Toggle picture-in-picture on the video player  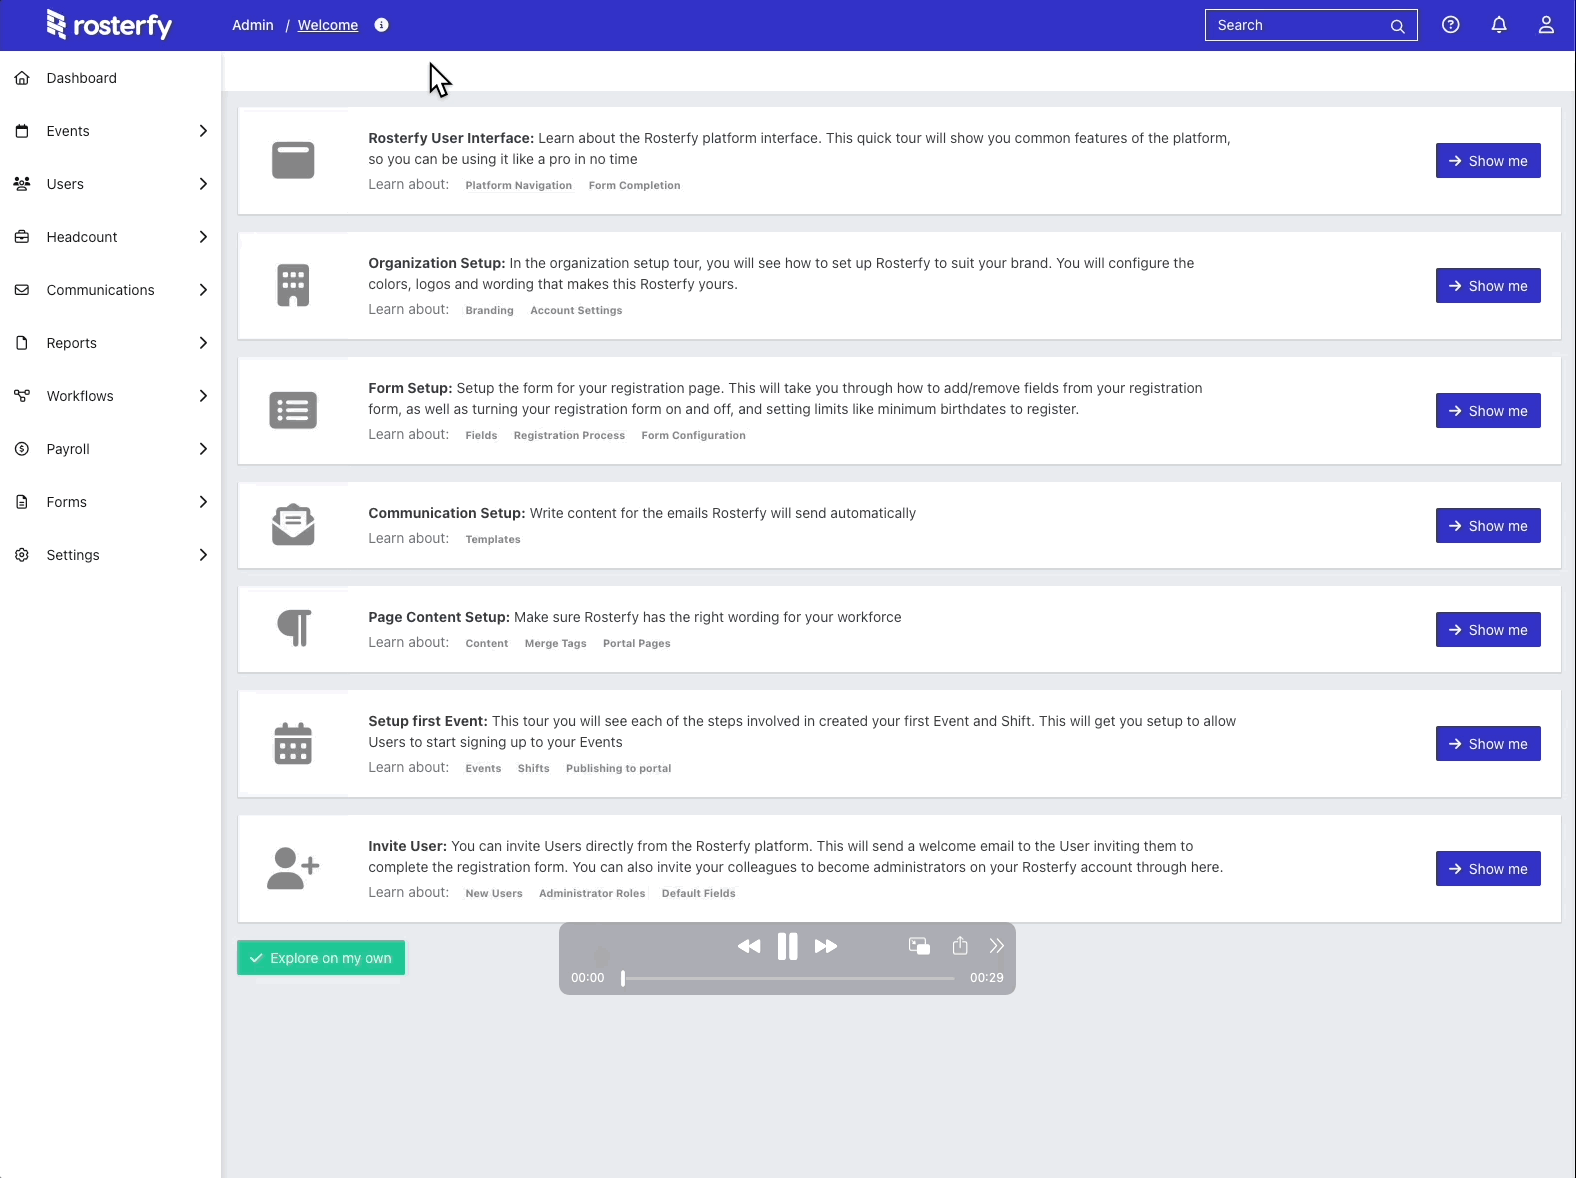(919, 946)
